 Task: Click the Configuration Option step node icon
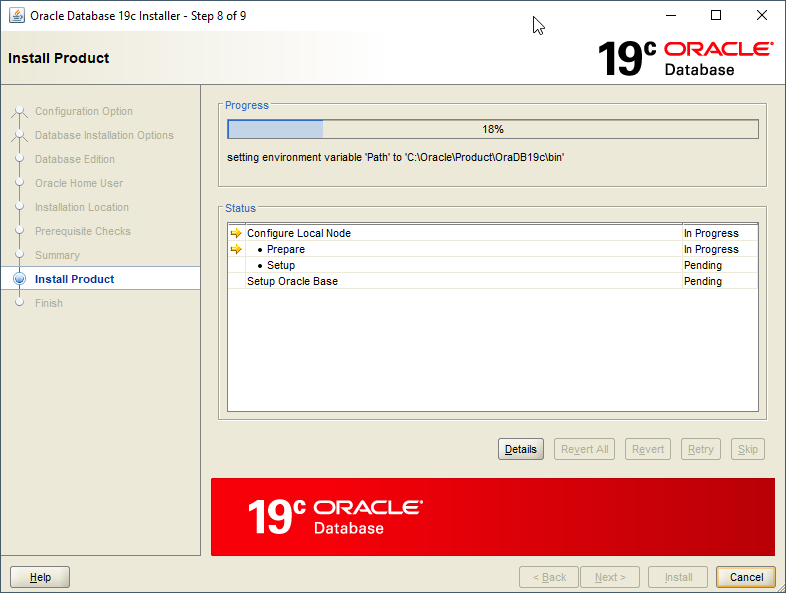[19, 111]
